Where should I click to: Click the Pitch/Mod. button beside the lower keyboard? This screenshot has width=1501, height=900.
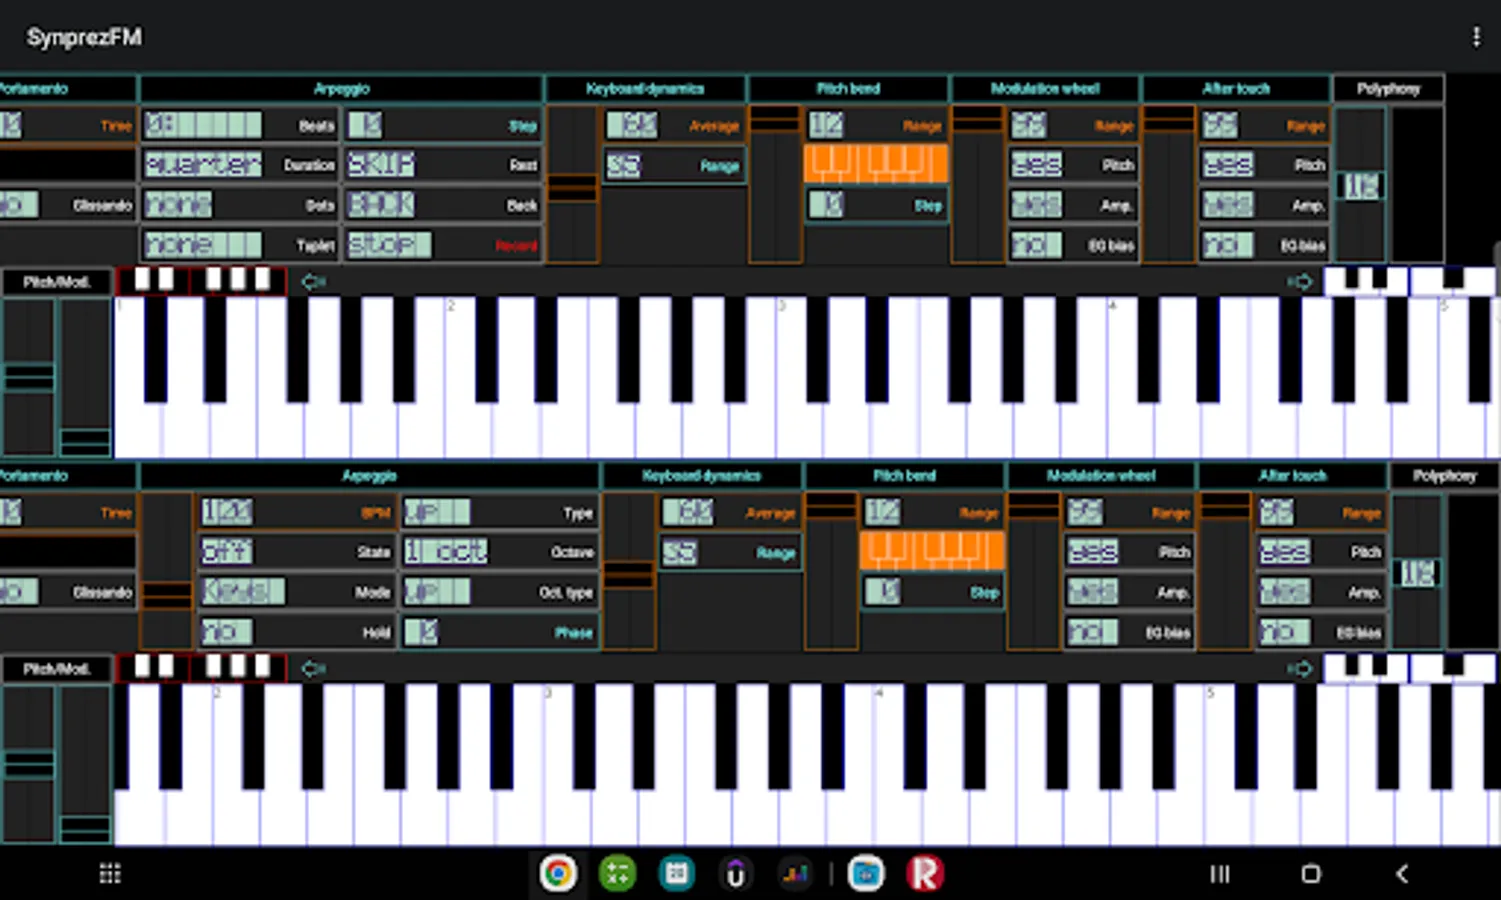click(57, 669)
